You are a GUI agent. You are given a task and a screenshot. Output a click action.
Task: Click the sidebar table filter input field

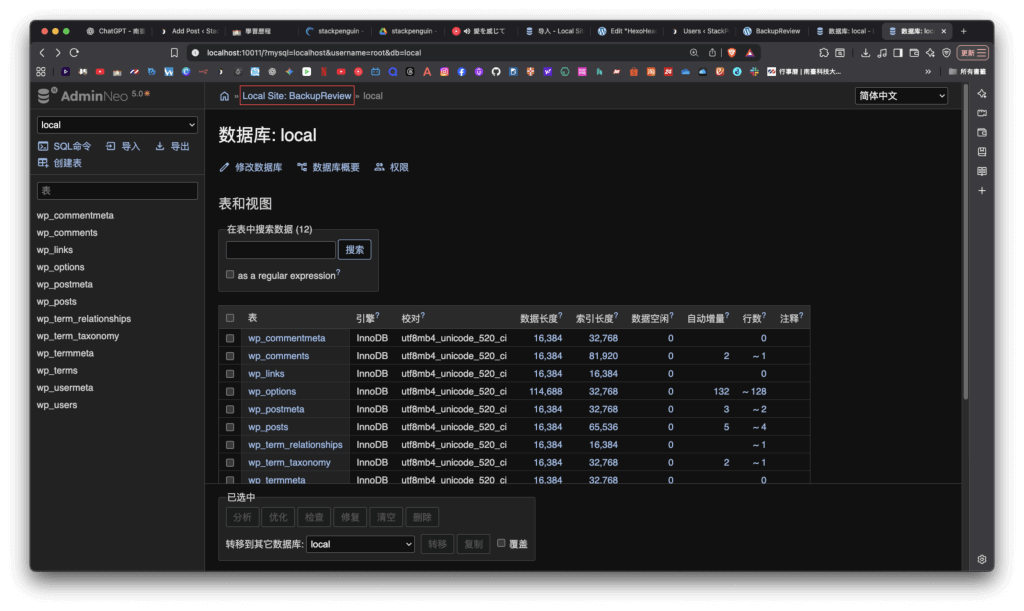tap(117, 190)
